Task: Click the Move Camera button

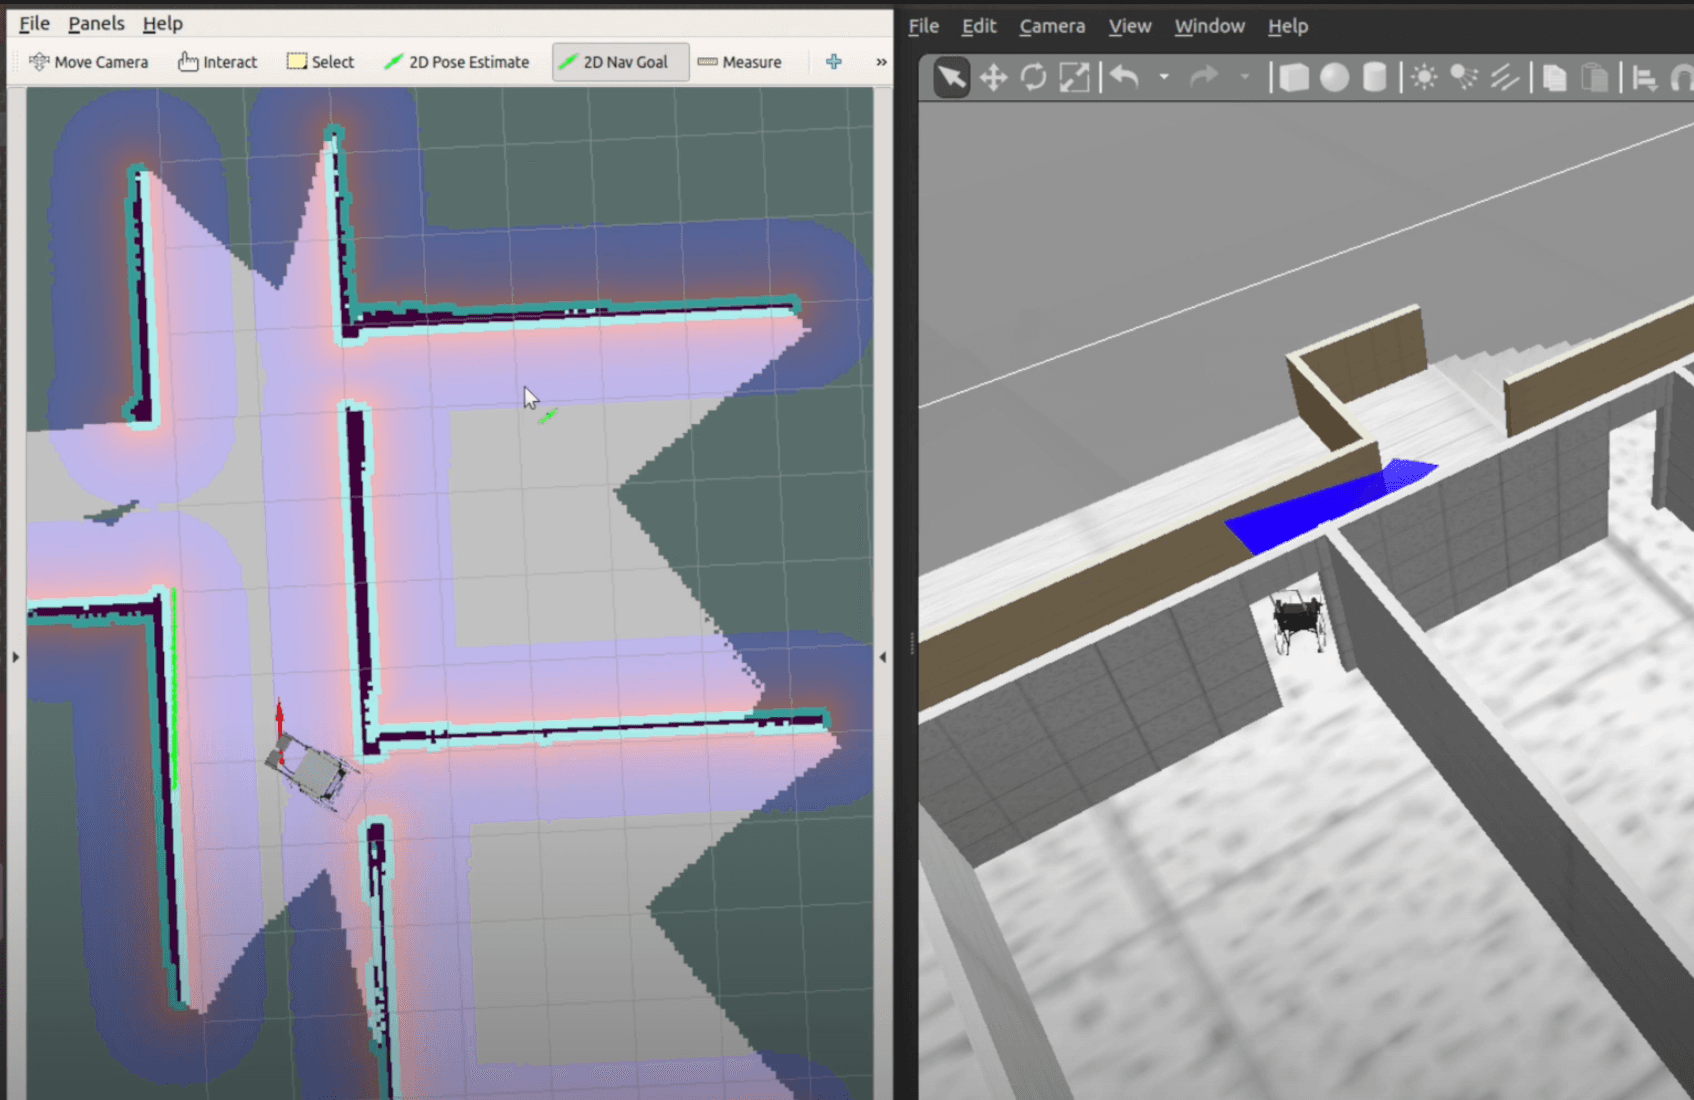Action: (x=89, y=62)
